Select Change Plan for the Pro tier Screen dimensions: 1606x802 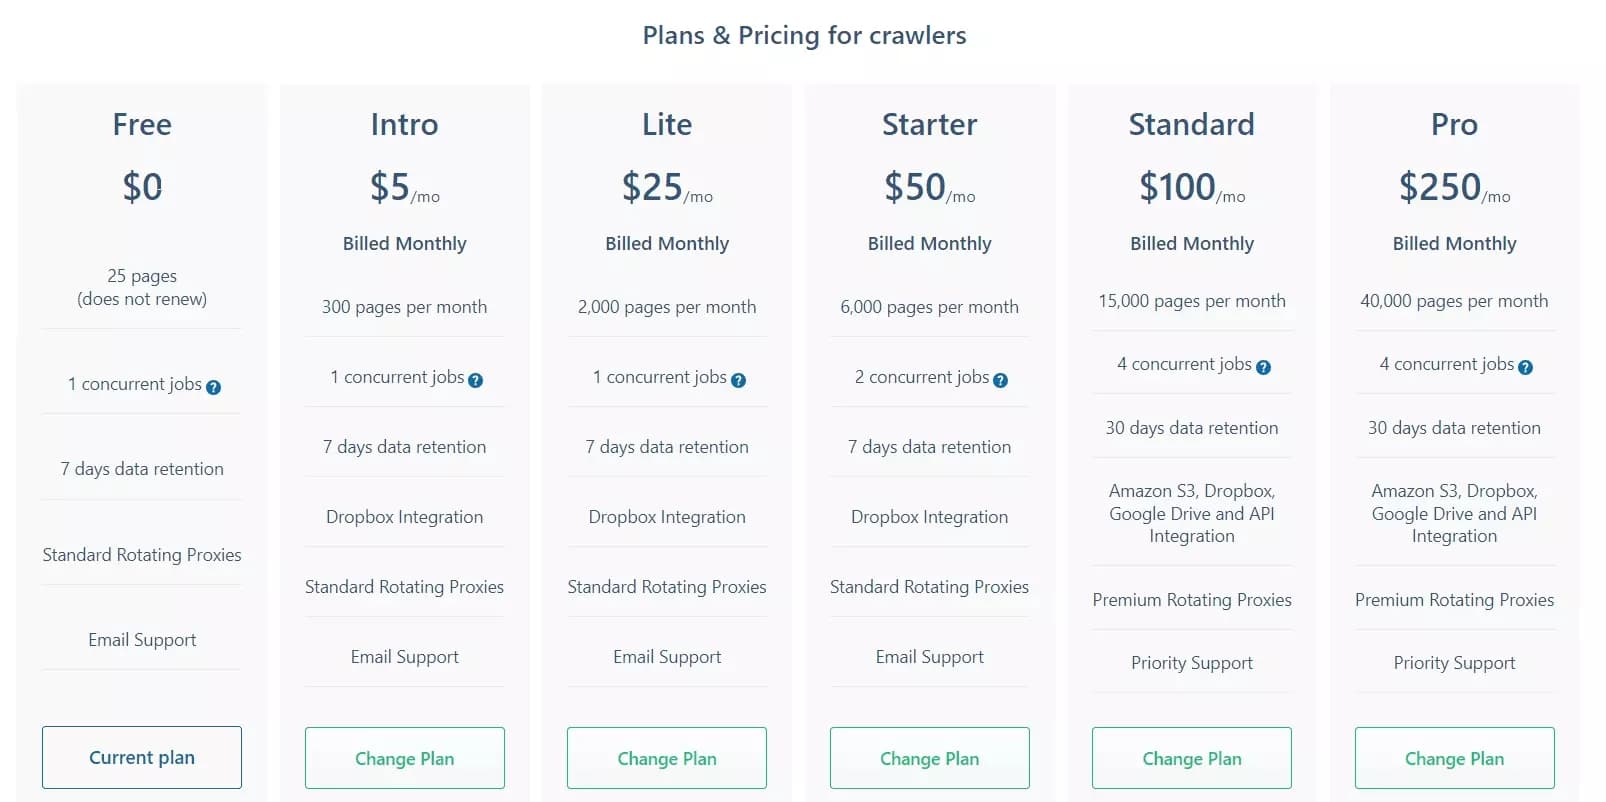point(1454,758)
